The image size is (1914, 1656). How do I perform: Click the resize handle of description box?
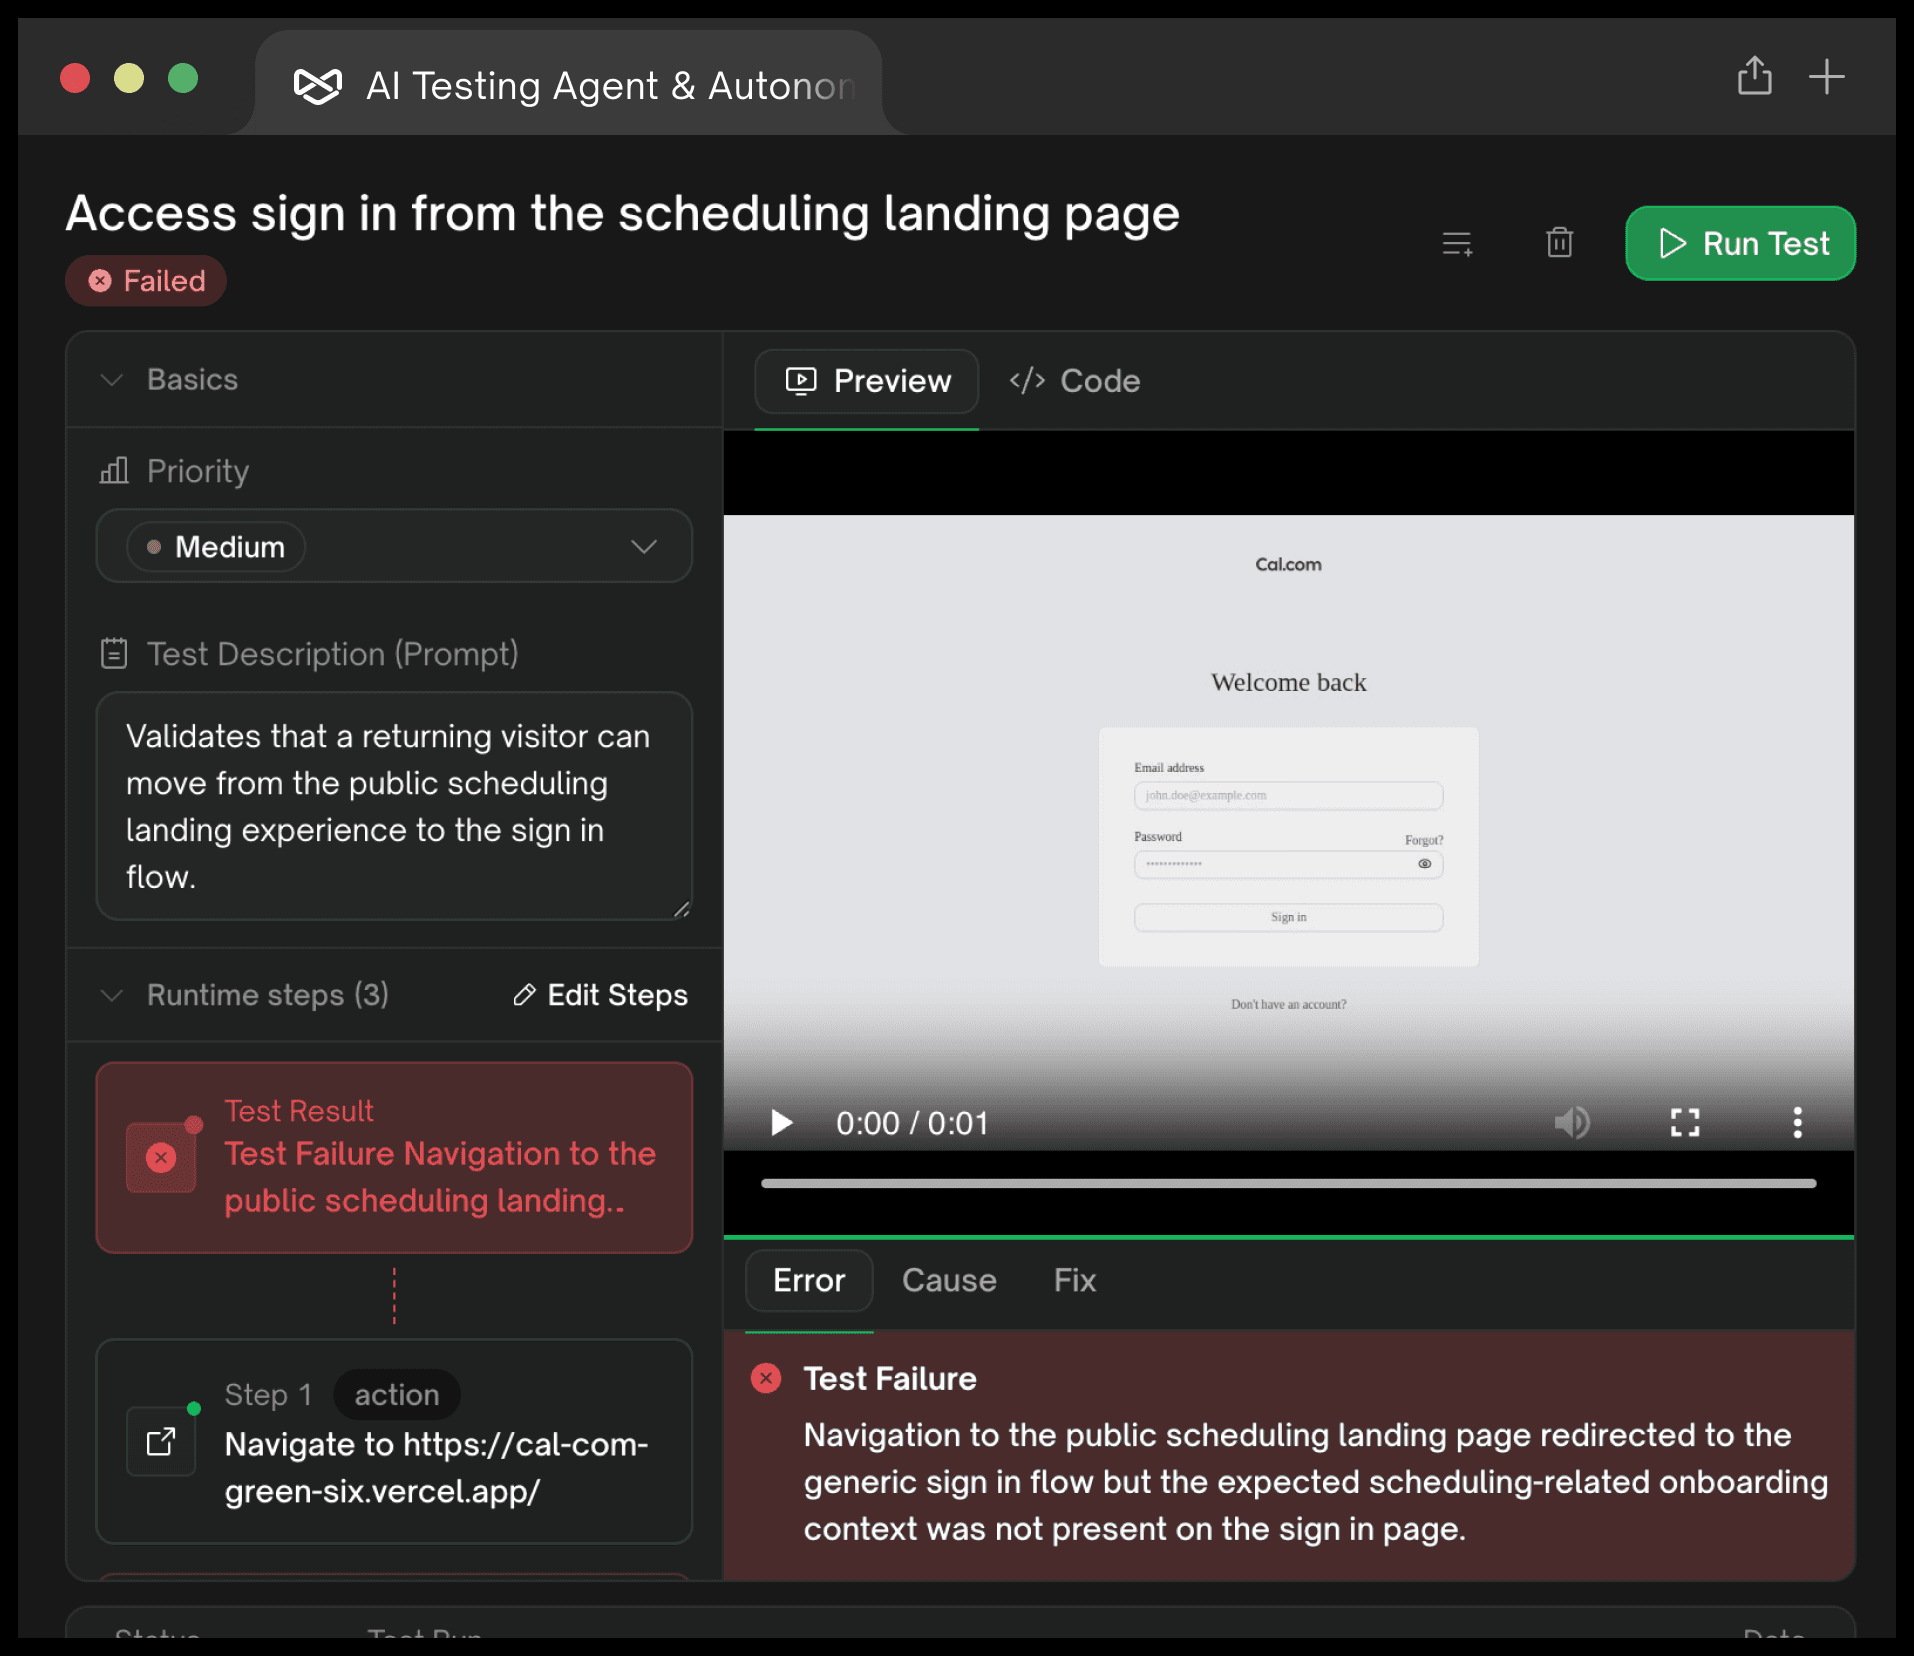(x=682, y=909)
